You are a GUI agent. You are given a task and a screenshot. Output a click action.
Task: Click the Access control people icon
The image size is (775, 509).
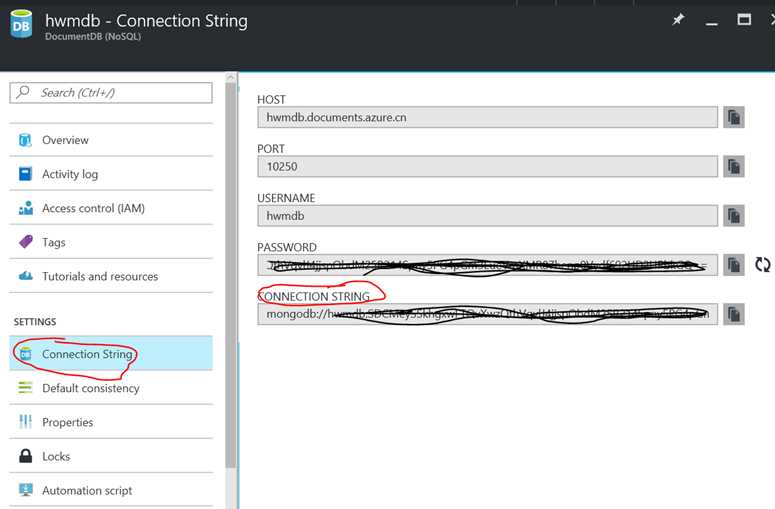tap(25, 208)
